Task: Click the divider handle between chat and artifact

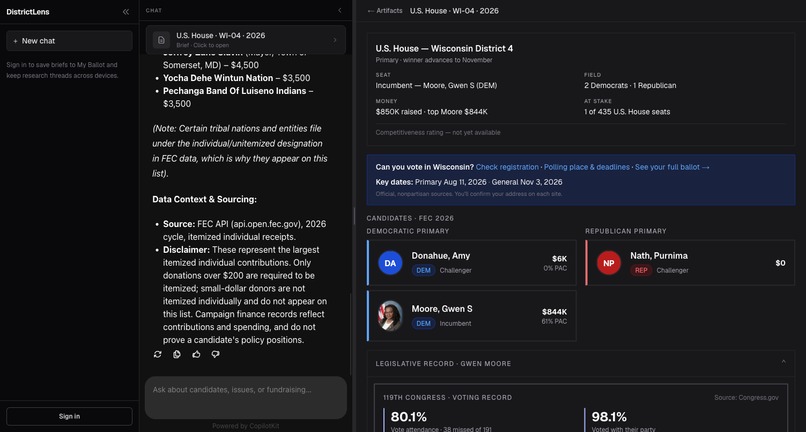Action: (x=354, y=216)
